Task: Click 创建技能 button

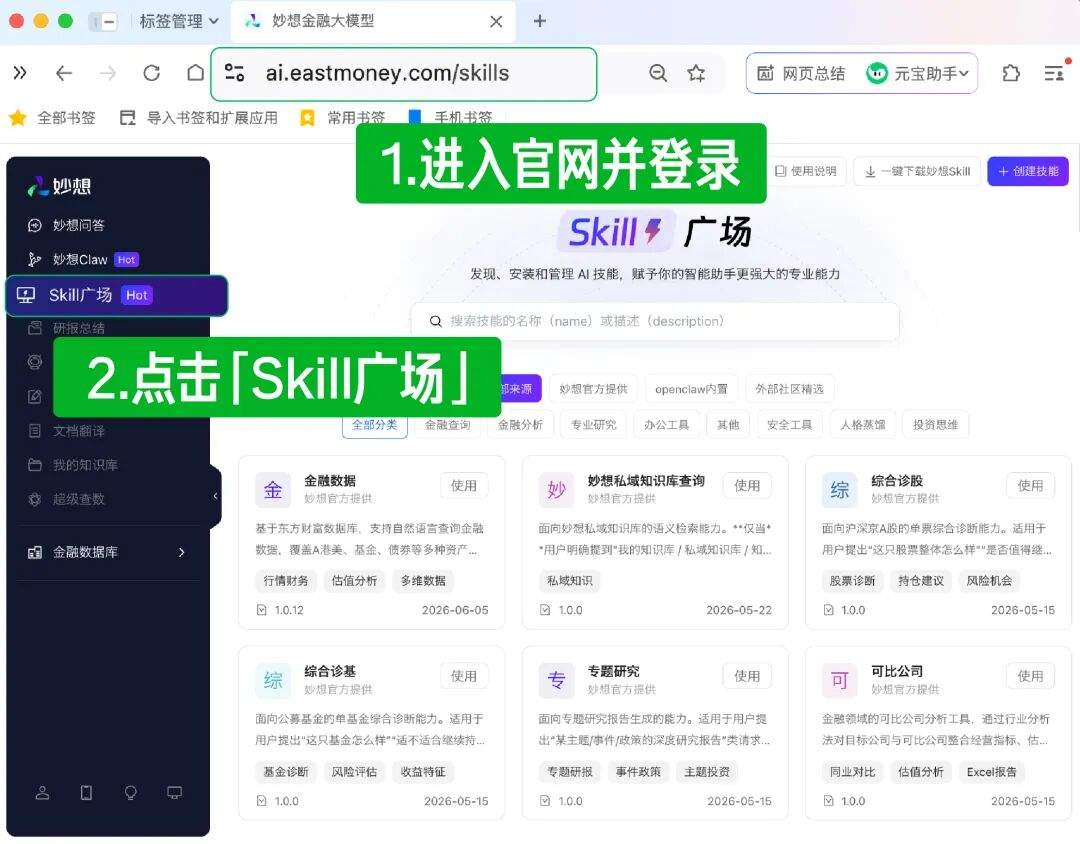Action: tap(1028, 171)
